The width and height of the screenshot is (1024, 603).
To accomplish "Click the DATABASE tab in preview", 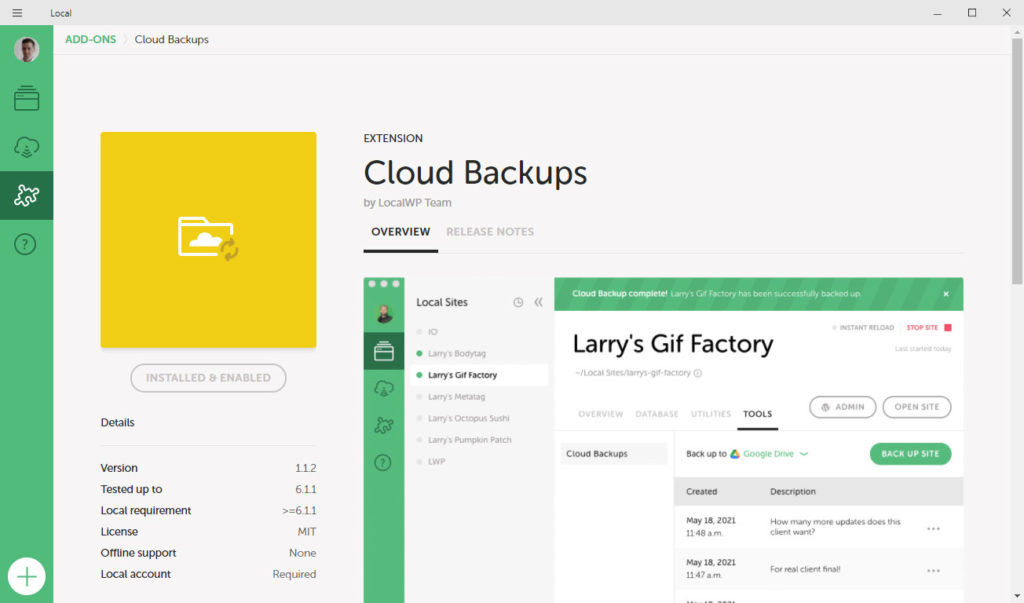I will pyautogui.click(x=656, y=414).
